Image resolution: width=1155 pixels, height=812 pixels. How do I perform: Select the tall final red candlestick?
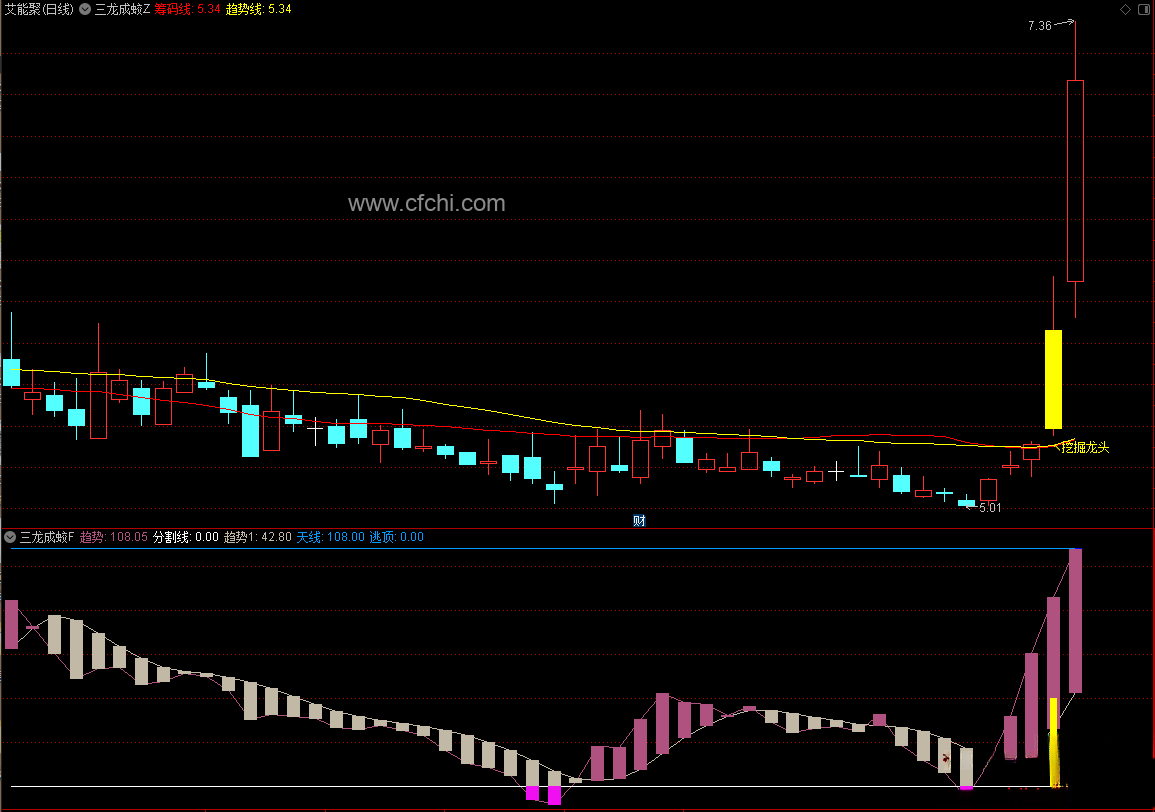1075,181
